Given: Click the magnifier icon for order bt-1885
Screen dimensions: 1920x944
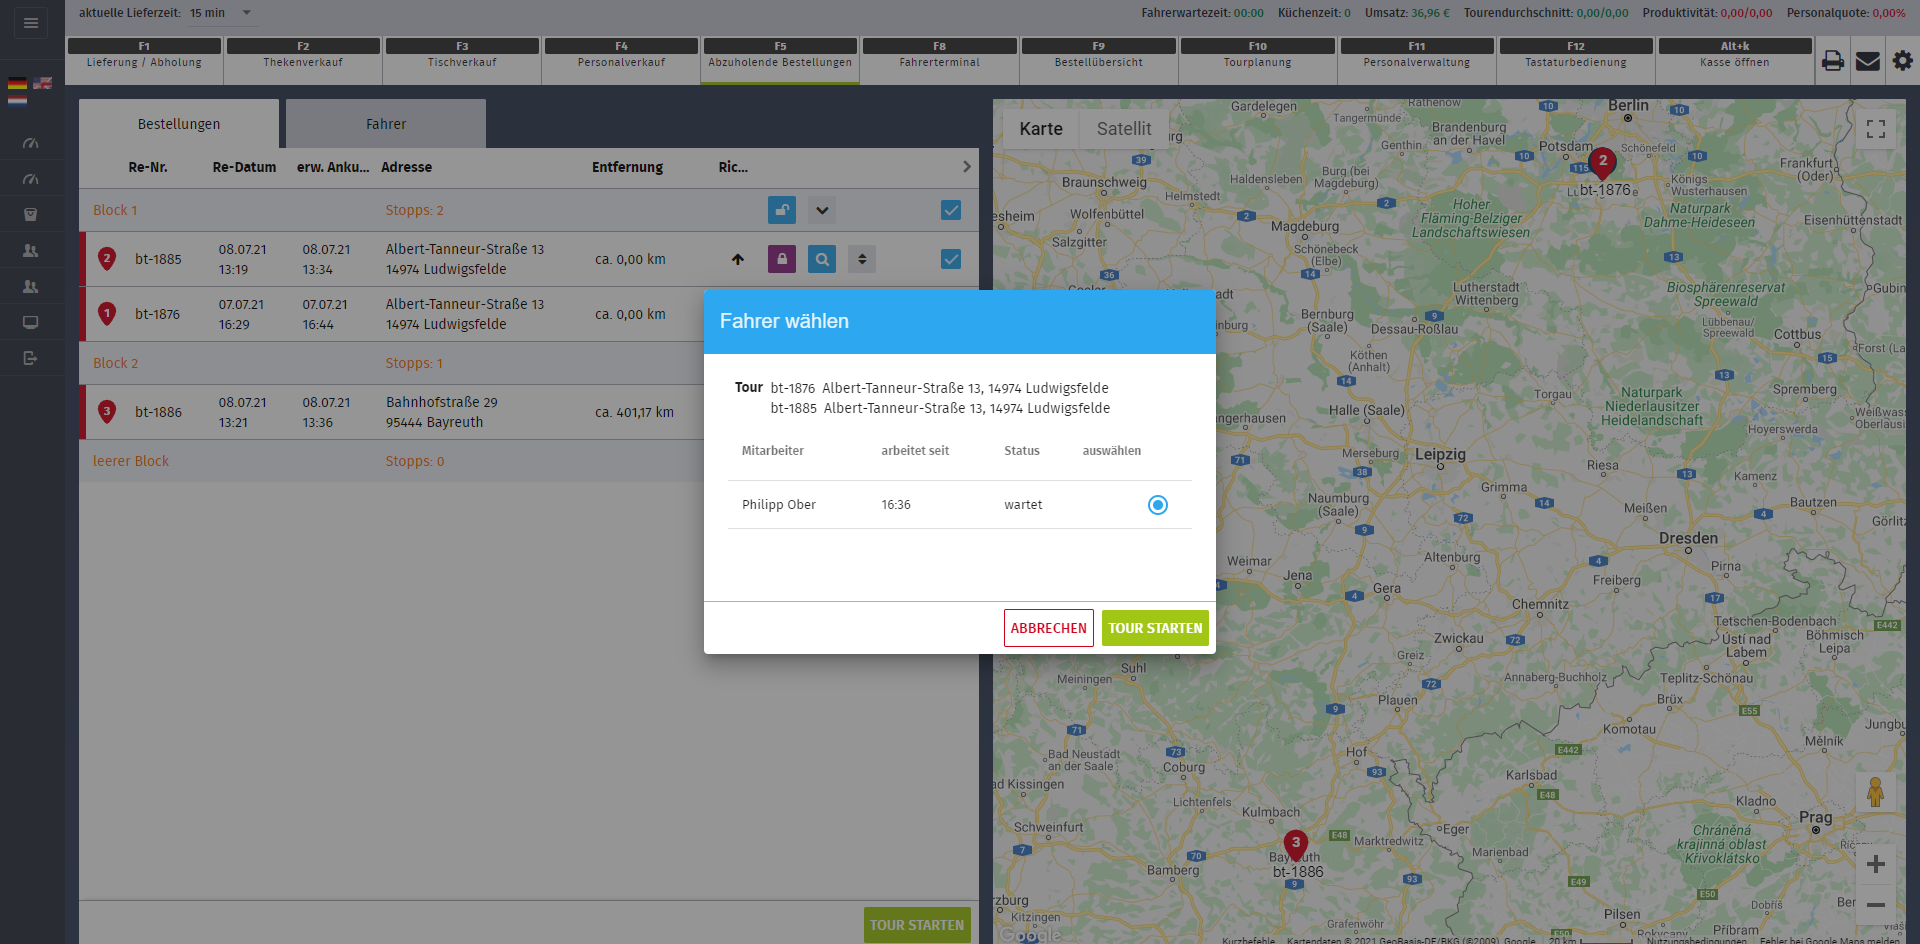Looking at the screenshot, I should point(822,259).
